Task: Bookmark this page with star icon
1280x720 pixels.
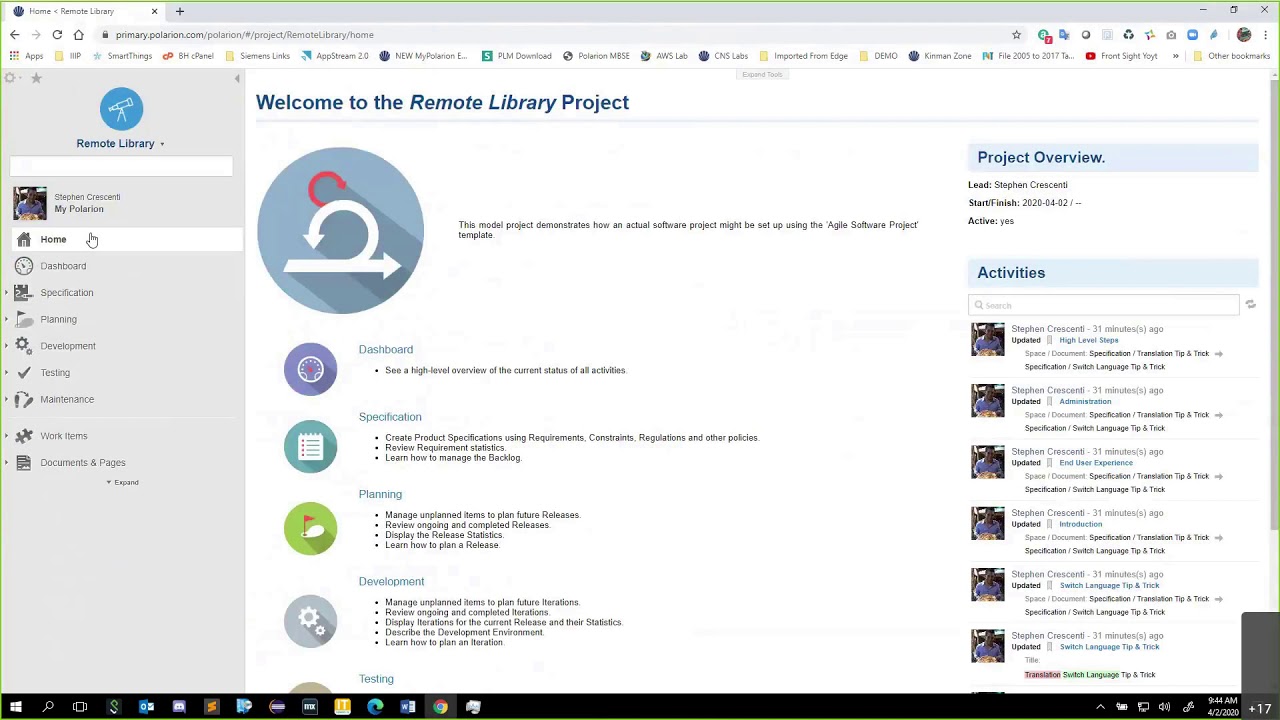Action: click(x=1016, y=35)
